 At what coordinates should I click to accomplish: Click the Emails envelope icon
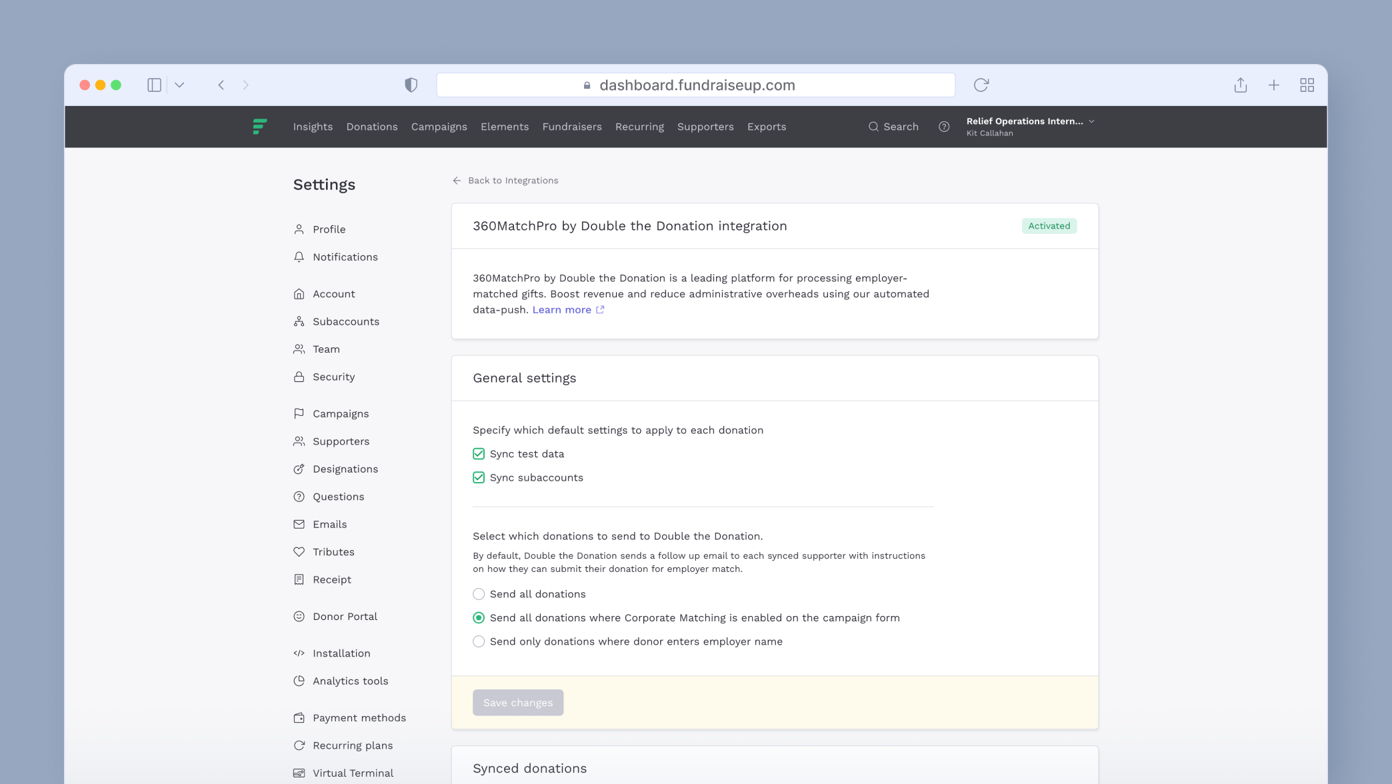click(298, 524)
